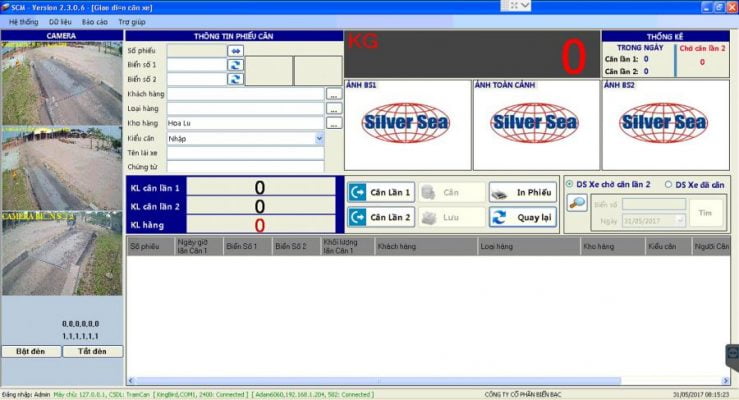739x400 pixels.
Task: Open the Dữ liệu menu
Action: [x=60, y=22]
